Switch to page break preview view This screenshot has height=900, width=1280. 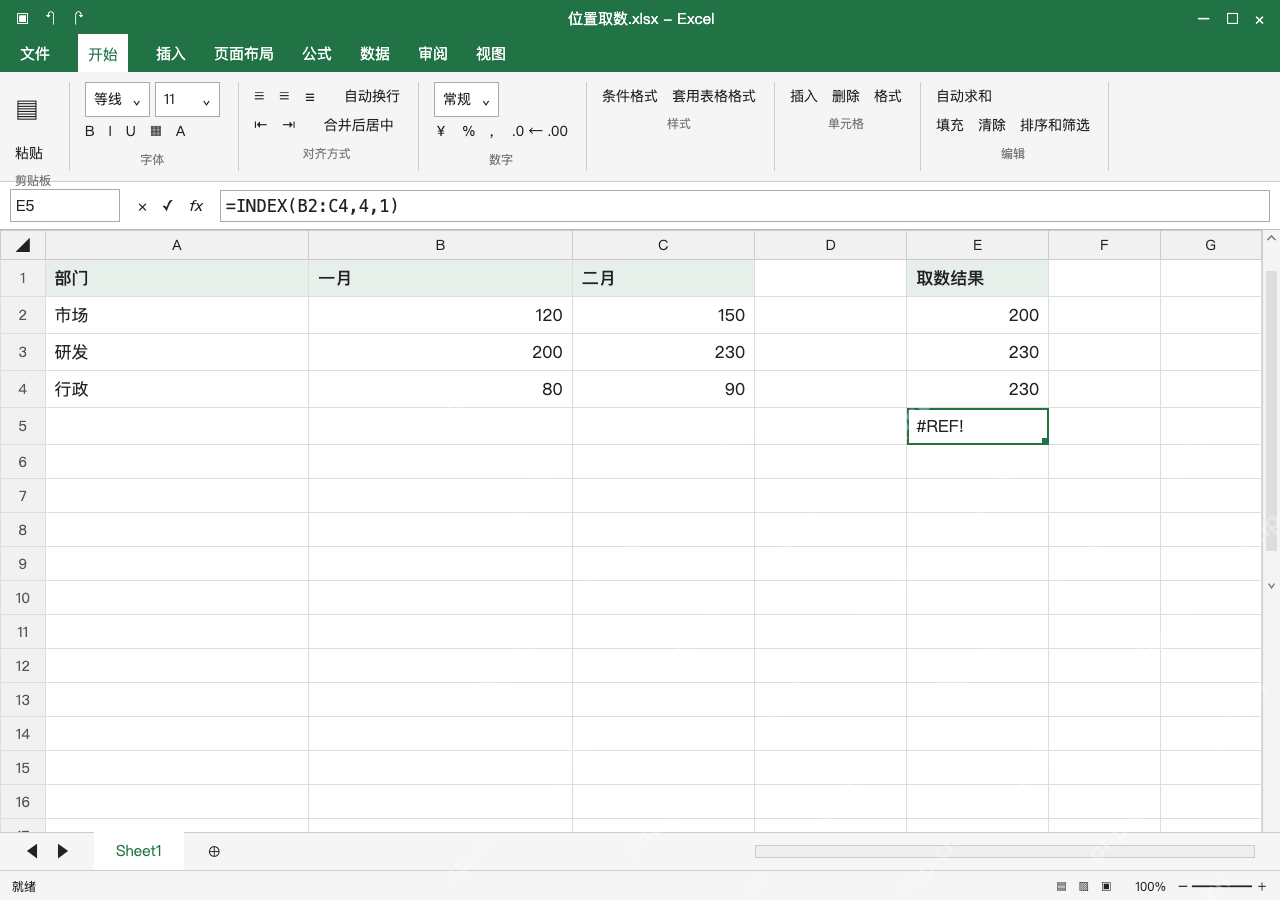pyautogui.click(x=1106, y=886)
